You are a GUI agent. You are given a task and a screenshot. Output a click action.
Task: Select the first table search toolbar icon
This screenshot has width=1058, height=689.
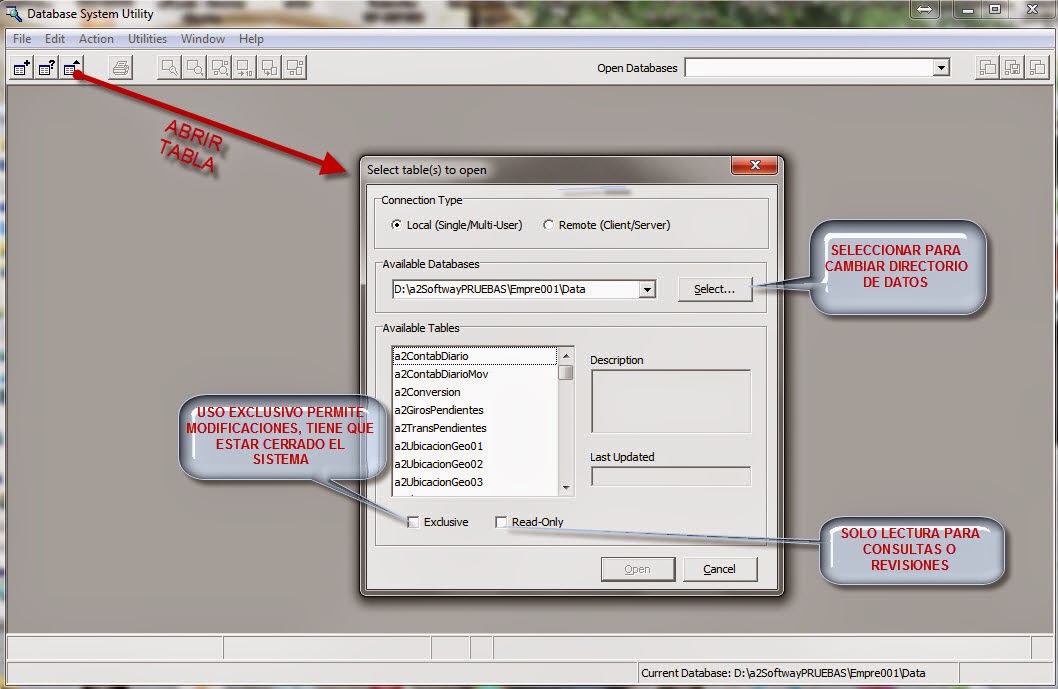[x=169, y=67]
